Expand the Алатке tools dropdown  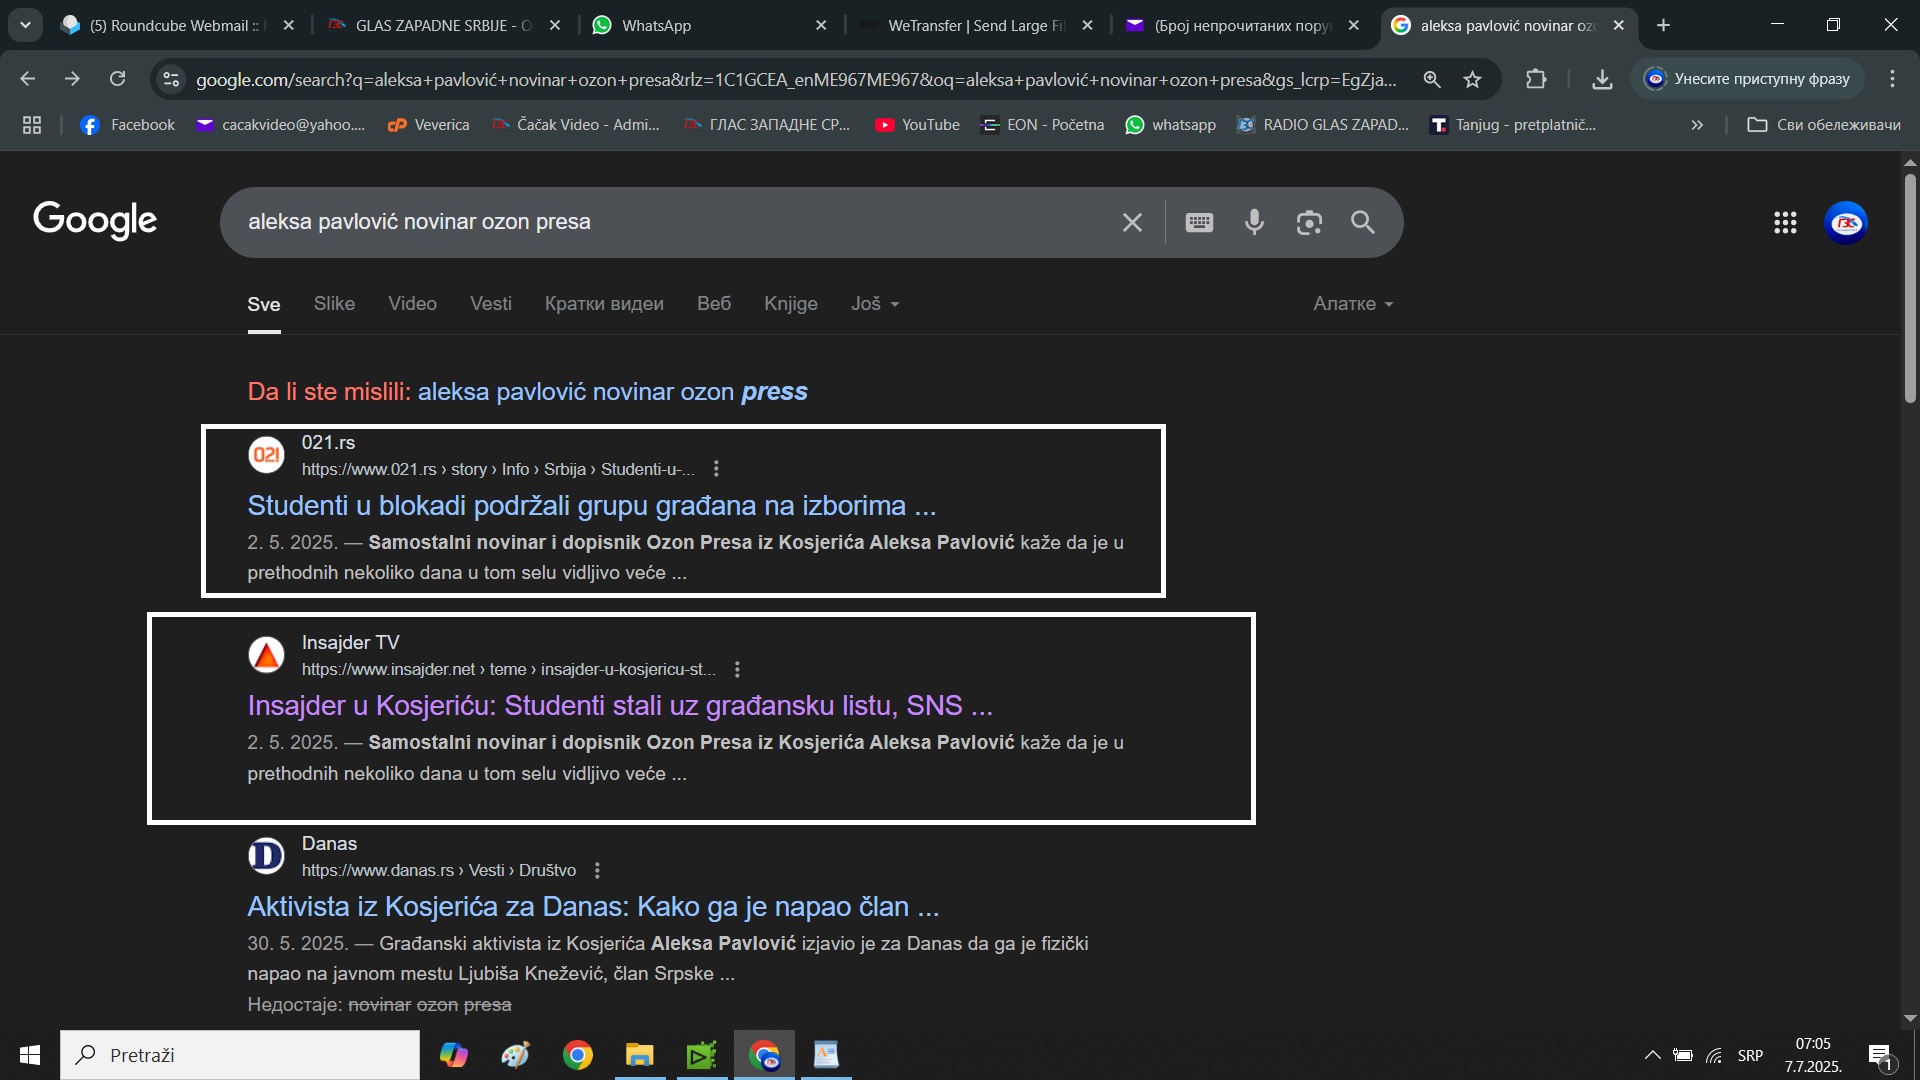pos(1353,304)
